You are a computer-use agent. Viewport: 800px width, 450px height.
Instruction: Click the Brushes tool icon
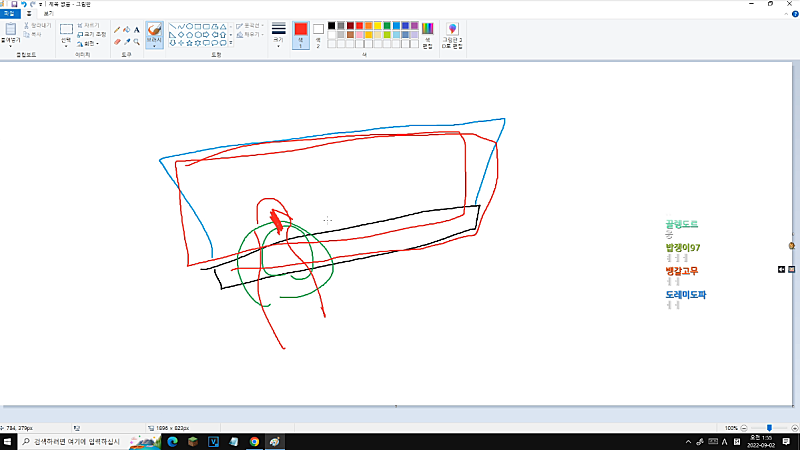coord(154,31)
